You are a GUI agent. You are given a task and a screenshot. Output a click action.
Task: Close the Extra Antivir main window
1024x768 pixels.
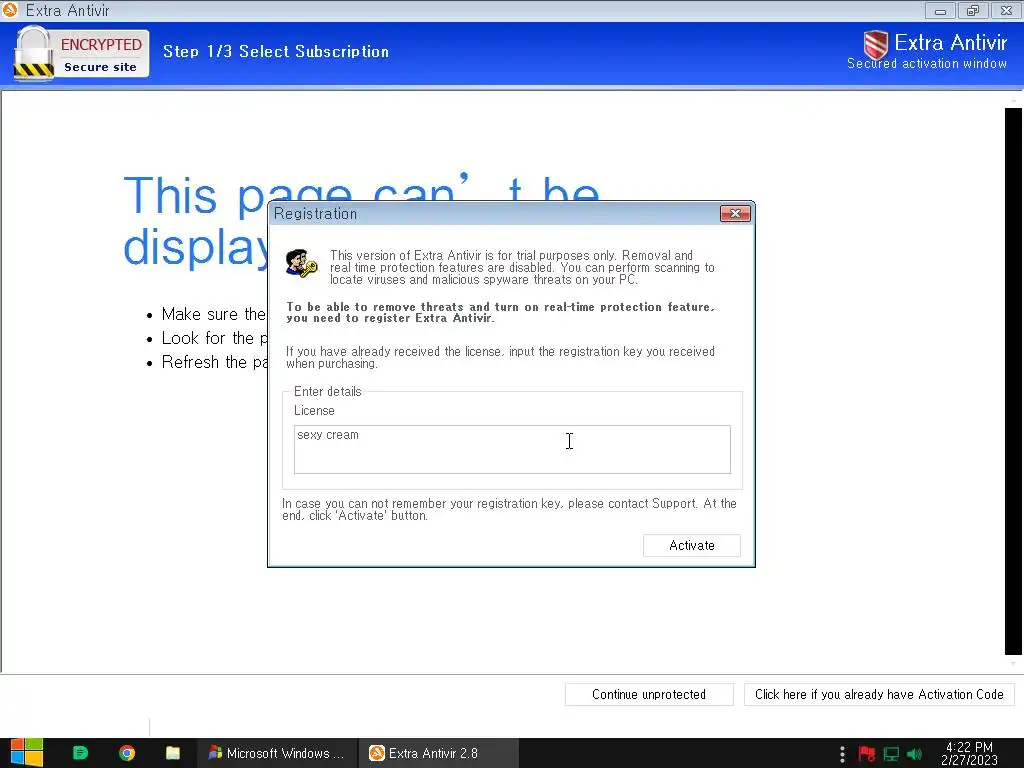coord(1006,10)
